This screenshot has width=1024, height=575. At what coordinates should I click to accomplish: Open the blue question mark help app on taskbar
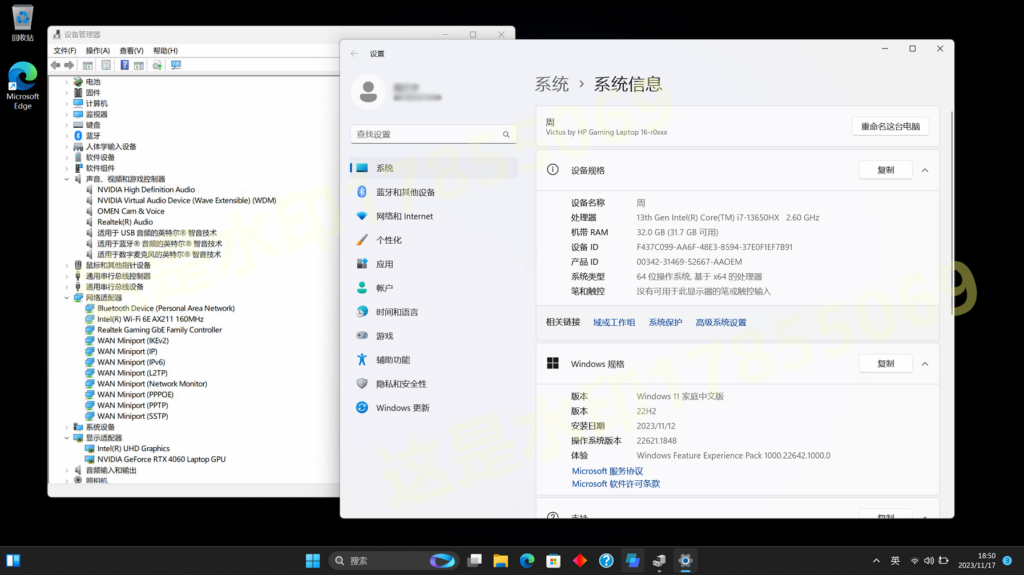pos(606,561)
